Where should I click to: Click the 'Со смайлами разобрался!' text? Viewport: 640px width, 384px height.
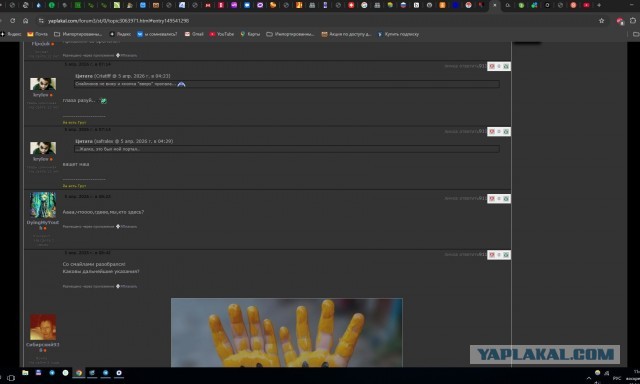click(x=94, y=264)
